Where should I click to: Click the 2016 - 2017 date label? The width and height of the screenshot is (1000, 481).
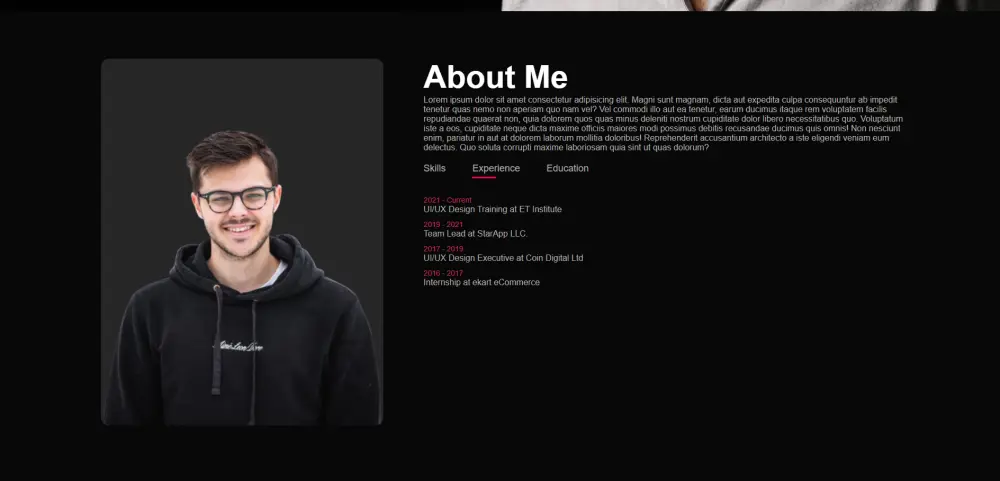point(443,273)
